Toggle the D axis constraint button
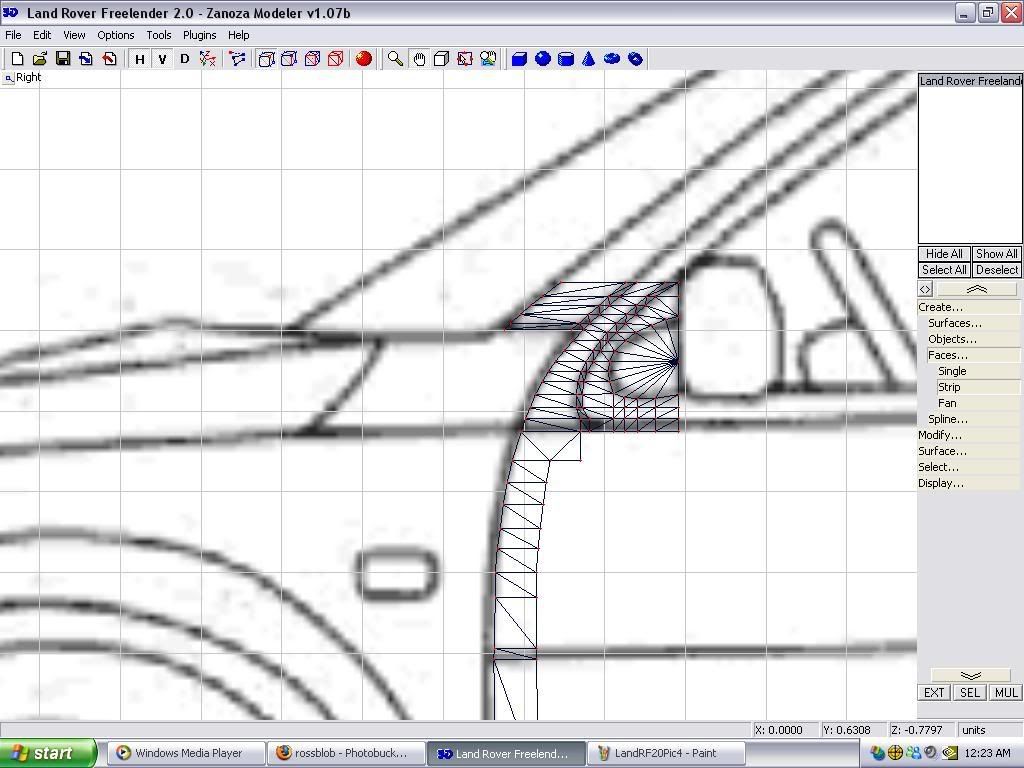 184,59
